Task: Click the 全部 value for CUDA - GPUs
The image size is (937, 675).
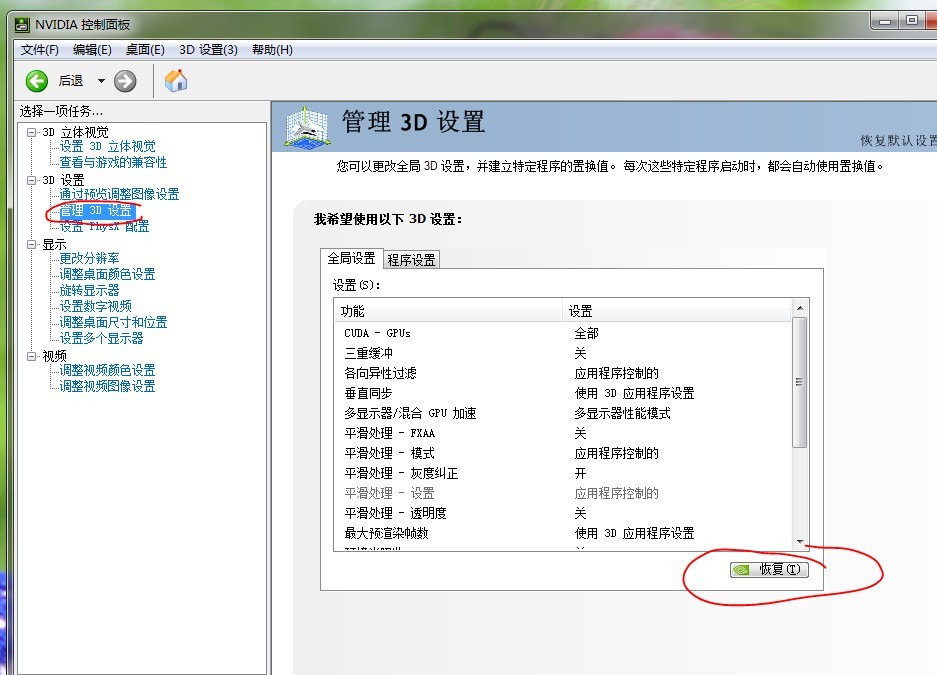Action: pos(586,333)
